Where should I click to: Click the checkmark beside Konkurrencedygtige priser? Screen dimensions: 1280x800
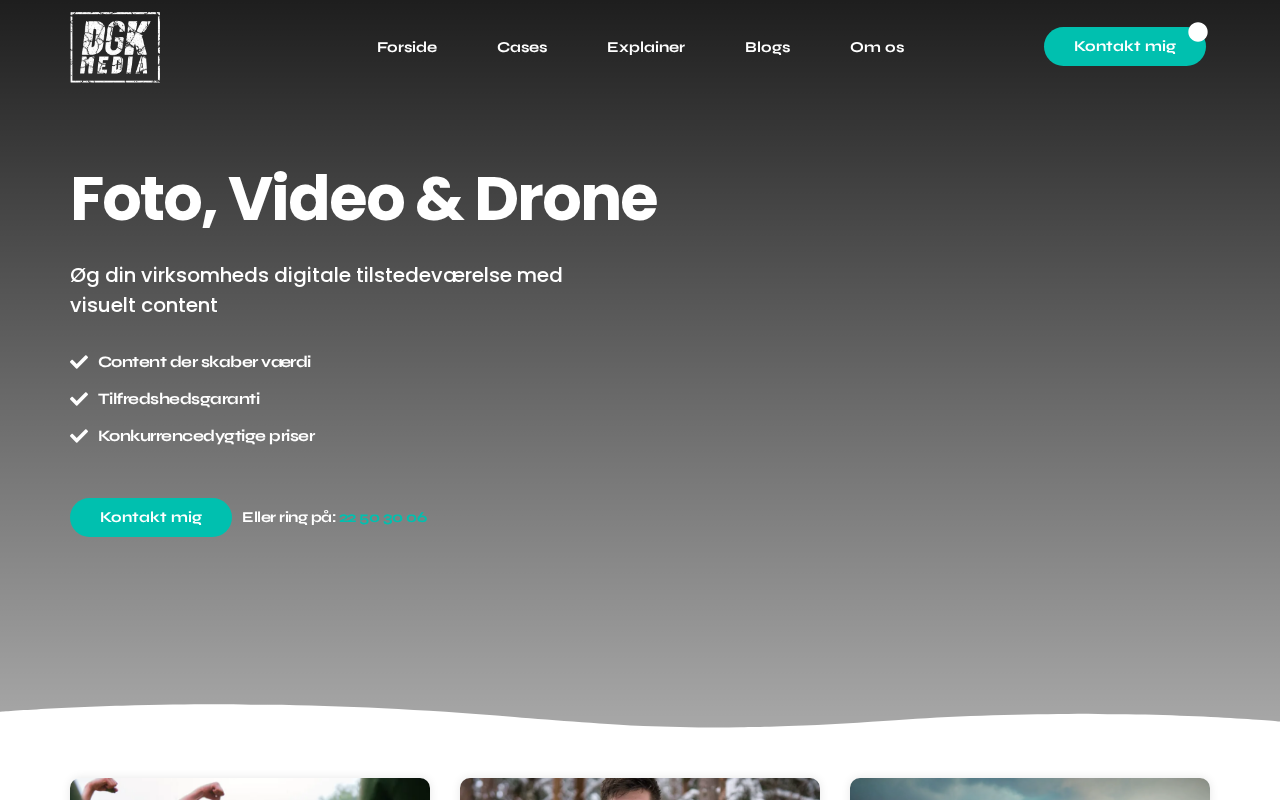pos(79,436)
